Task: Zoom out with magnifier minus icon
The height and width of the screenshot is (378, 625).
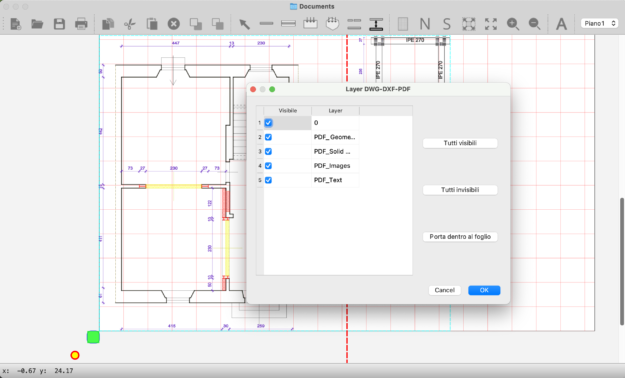Action: (x=535, y=24)
